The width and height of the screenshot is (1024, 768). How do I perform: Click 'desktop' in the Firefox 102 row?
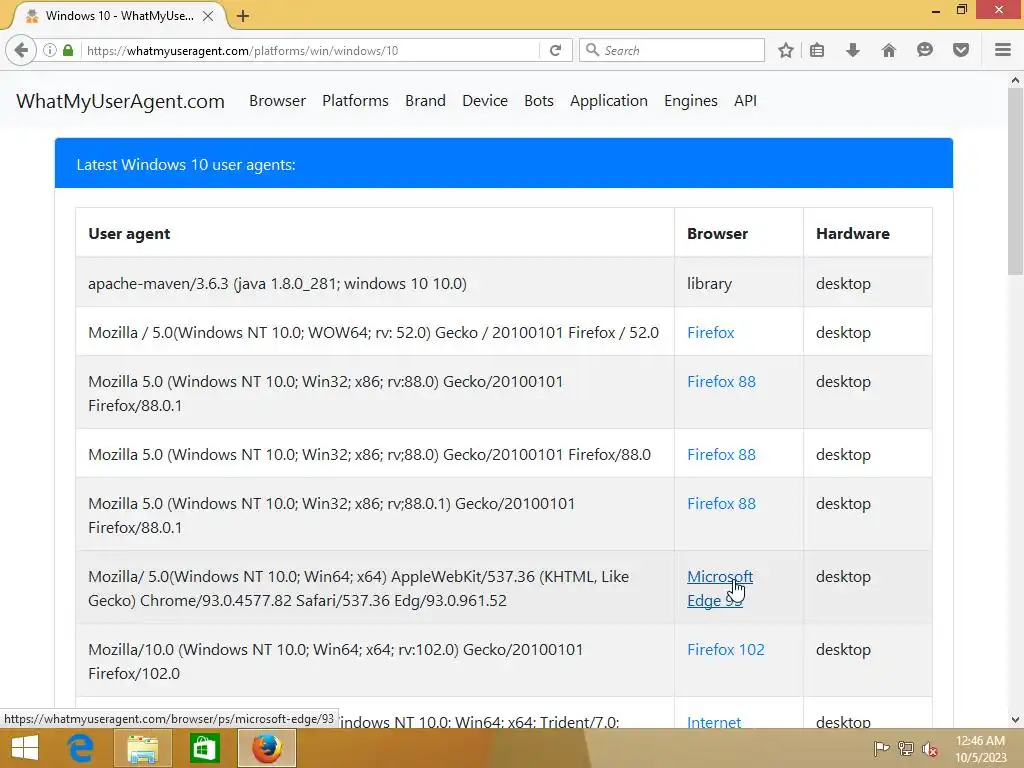coord(843,650)
